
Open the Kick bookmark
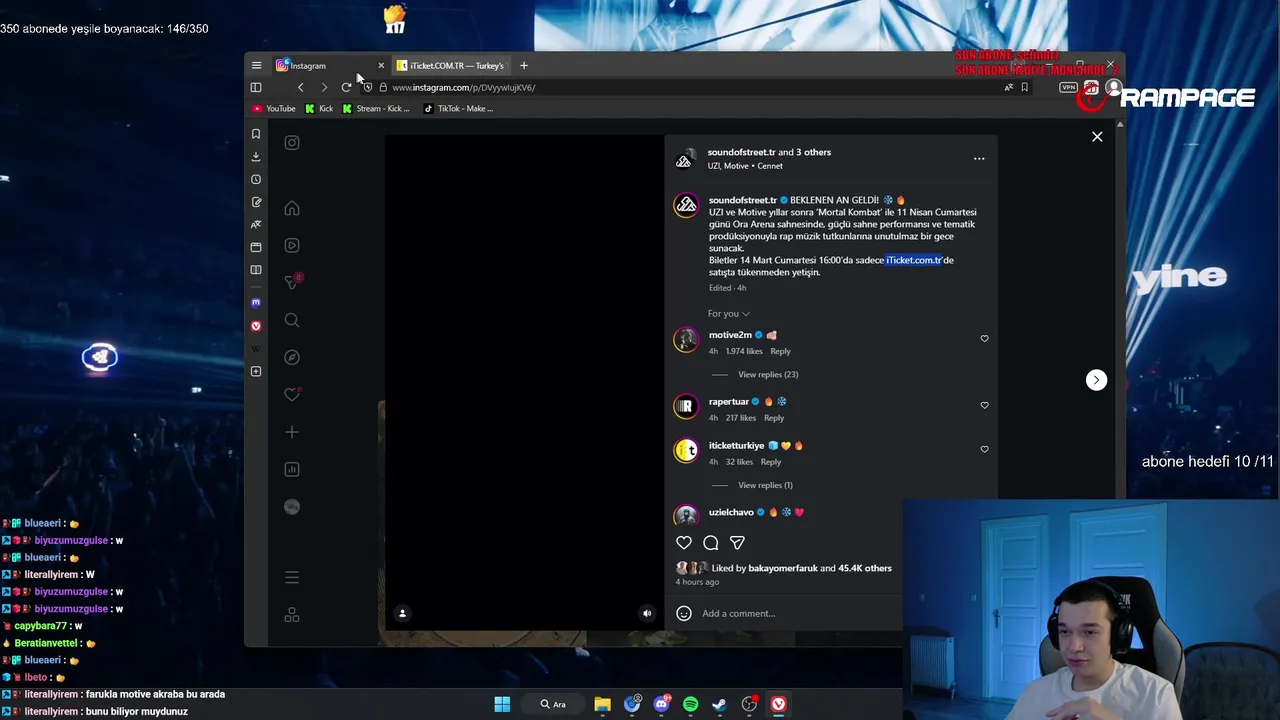point(319,108)
